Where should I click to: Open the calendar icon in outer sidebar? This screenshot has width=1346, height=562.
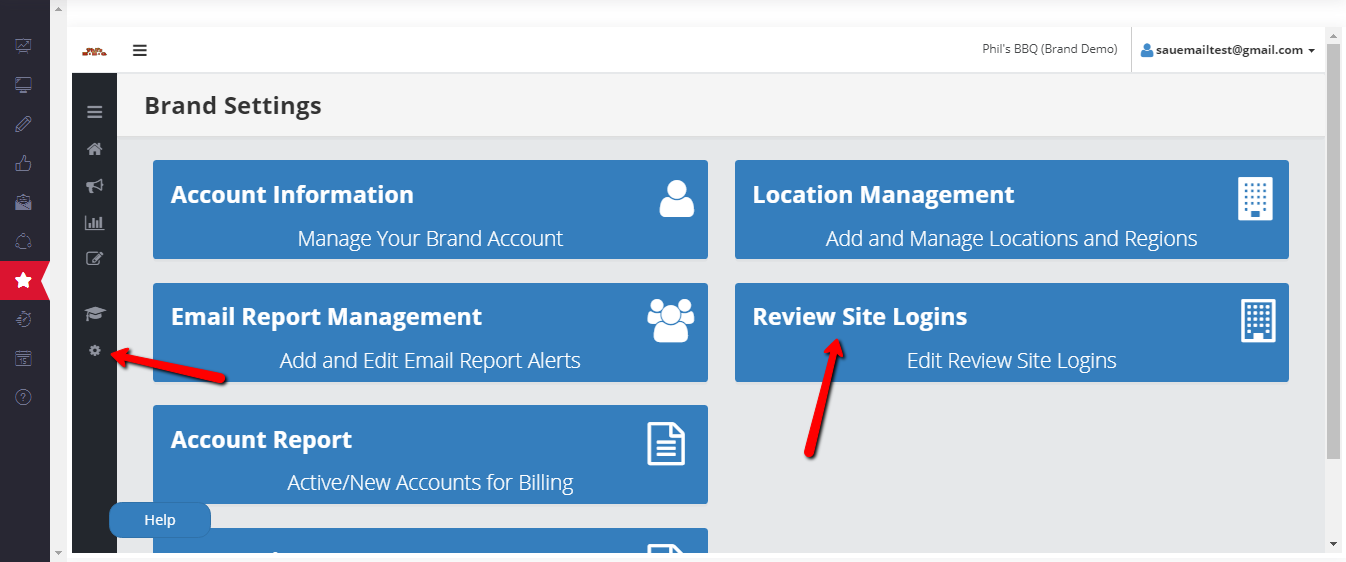pyautogui.click(x=24, y=358)
